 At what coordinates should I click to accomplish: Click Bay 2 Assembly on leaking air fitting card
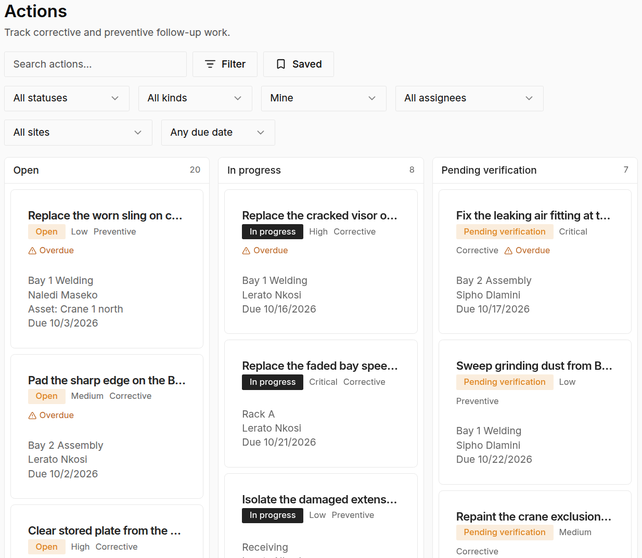(x=494, y=281)
